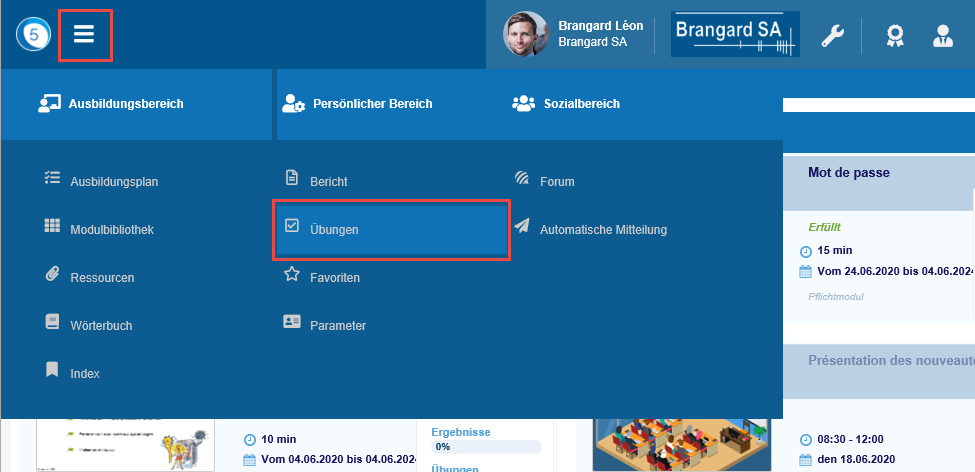Click the Brangard SA company logo
This screenshot has width=975, height=472.
[735, 35]
